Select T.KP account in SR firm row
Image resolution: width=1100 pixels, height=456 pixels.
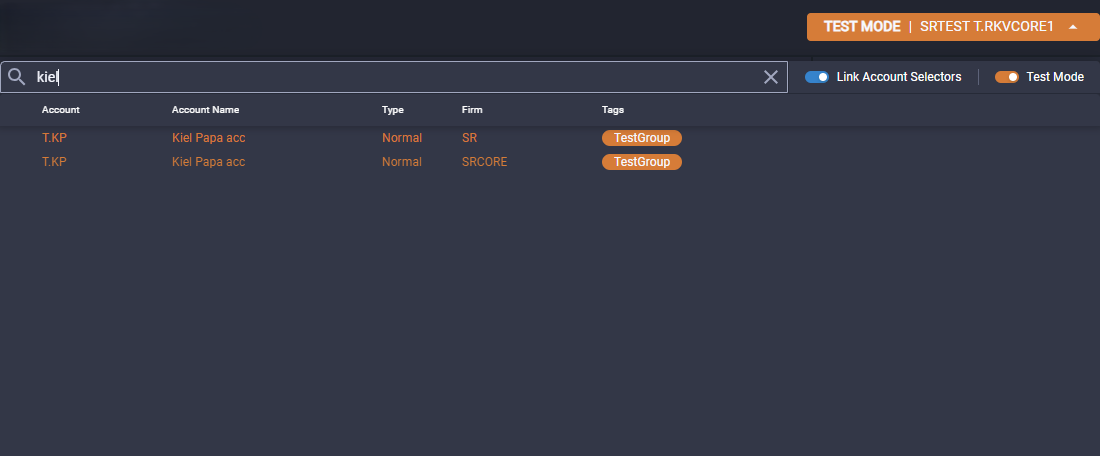tap(55, 138)
